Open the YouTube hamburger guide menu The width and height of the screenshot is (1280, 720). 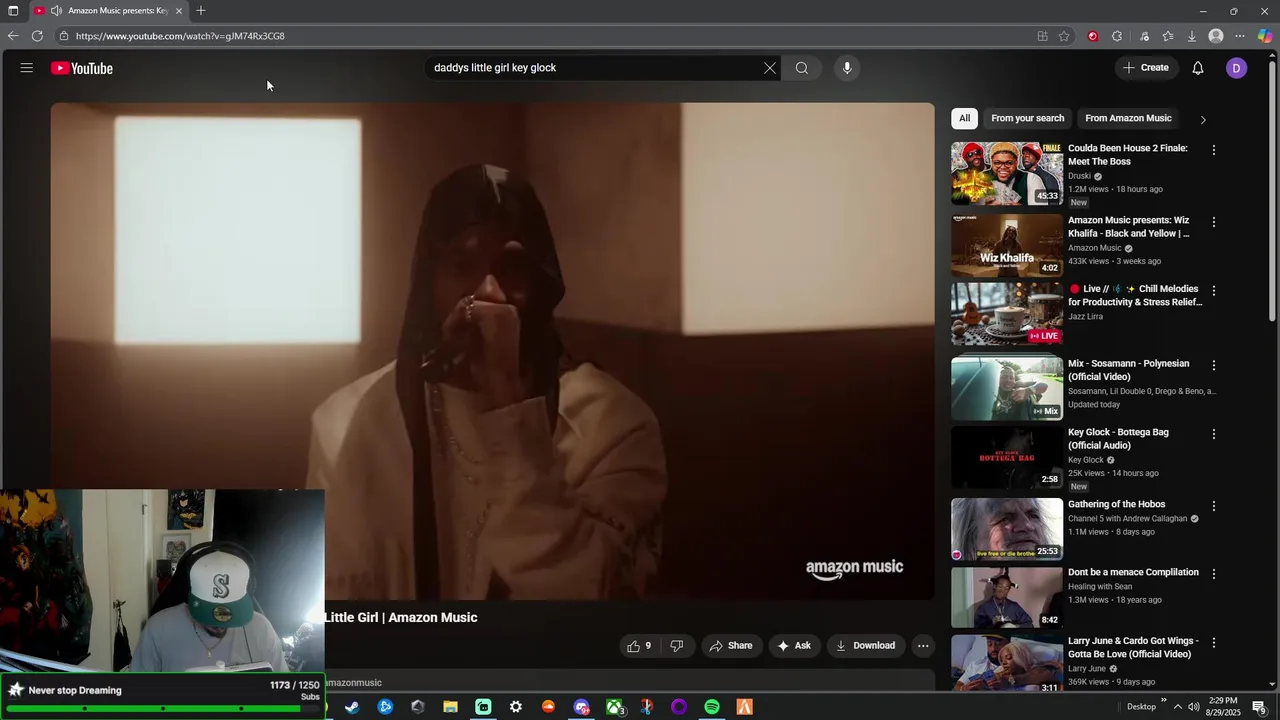click(x=27, y=68)
